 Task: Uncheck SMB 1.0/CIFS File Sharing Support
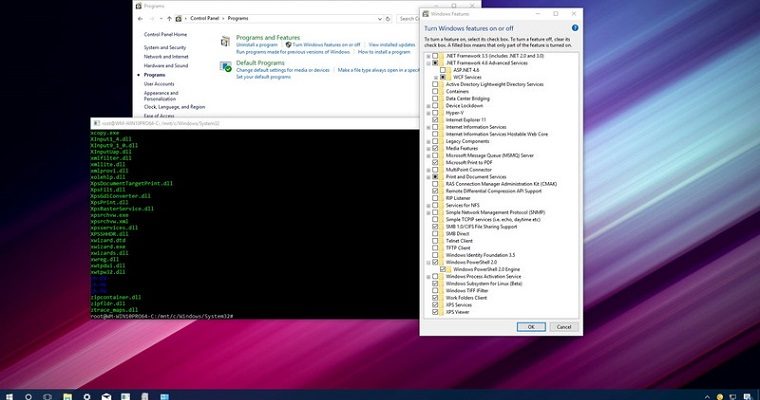pyautogui.click(x=435, y=226)
